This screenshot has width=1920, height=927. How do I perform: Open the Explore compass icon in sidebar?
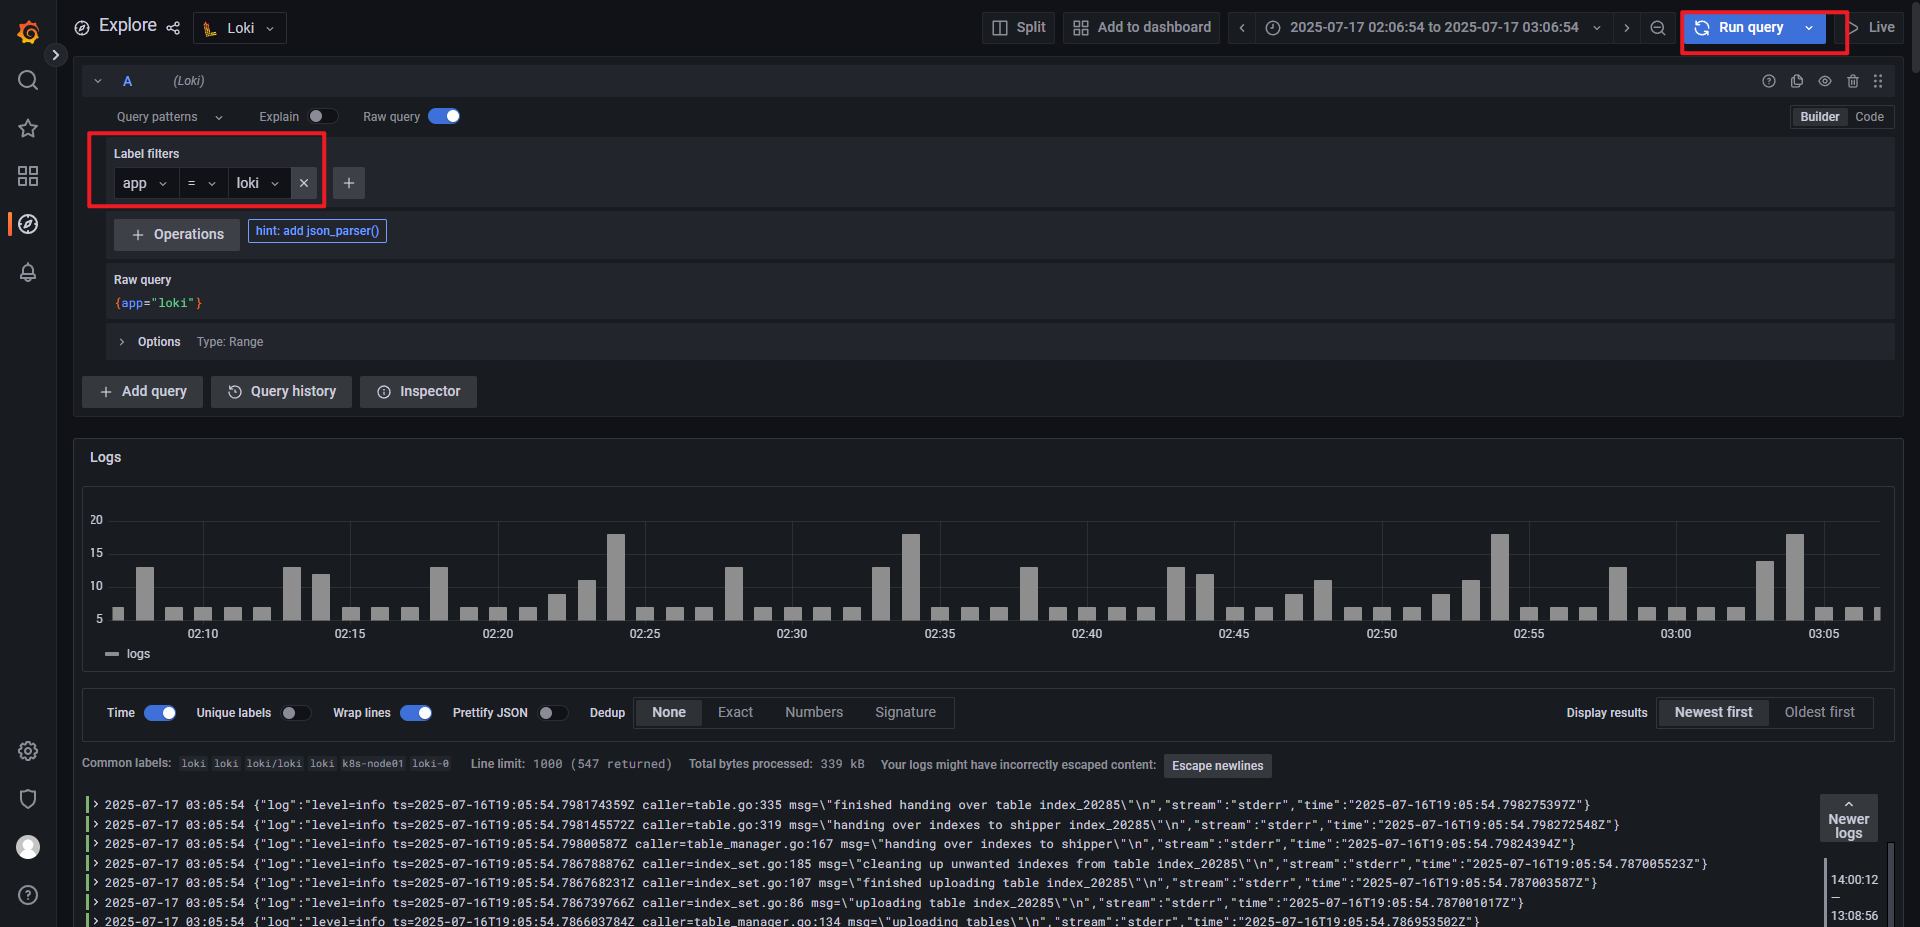(28, 224)
